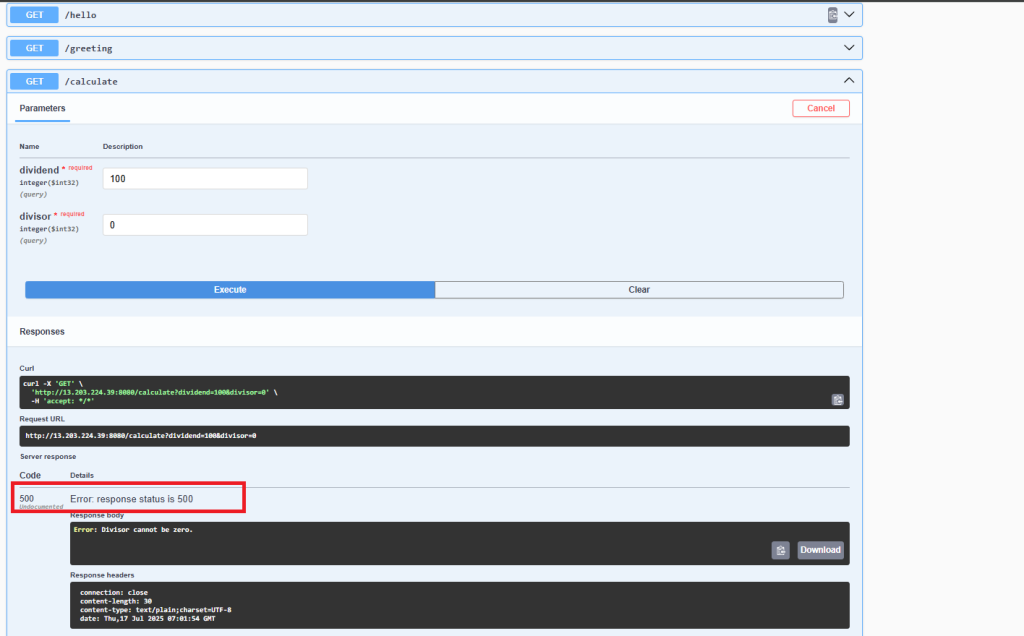
Task: Select the Request URL text box
Action: [x=434, y=436]
